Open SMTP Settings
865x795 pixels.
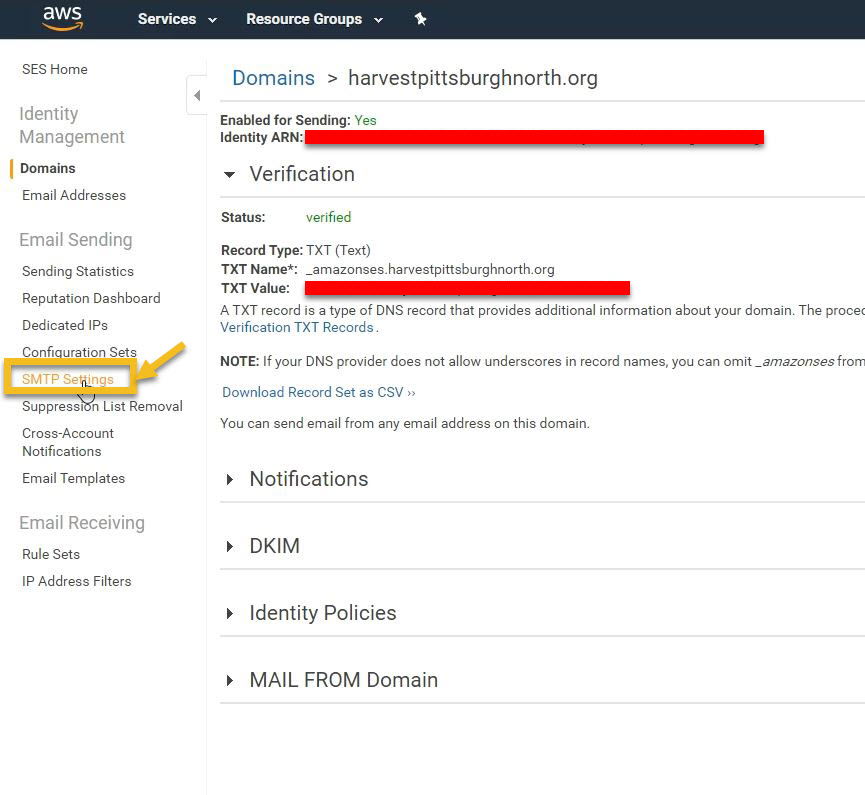(68, 380)
